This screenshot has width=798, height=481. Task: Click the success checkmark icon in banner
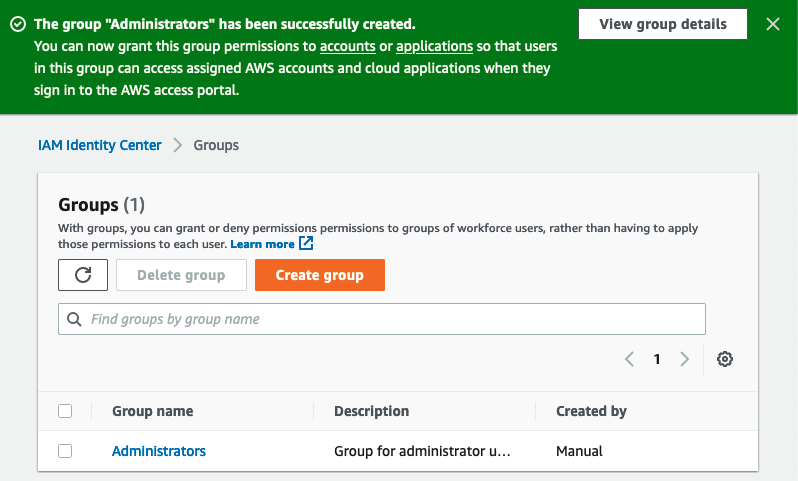click(18, 24)
